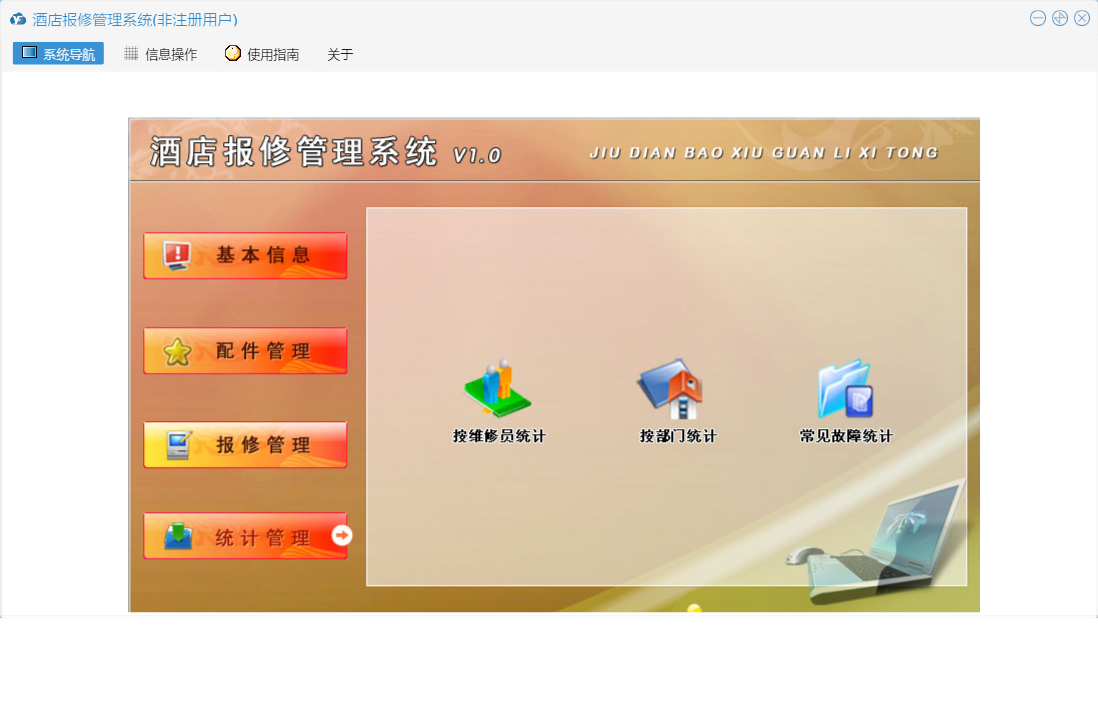The image size is (1098, 719).
Task: Click the arrow icon on 统计管理
Action: pos(342,536)
